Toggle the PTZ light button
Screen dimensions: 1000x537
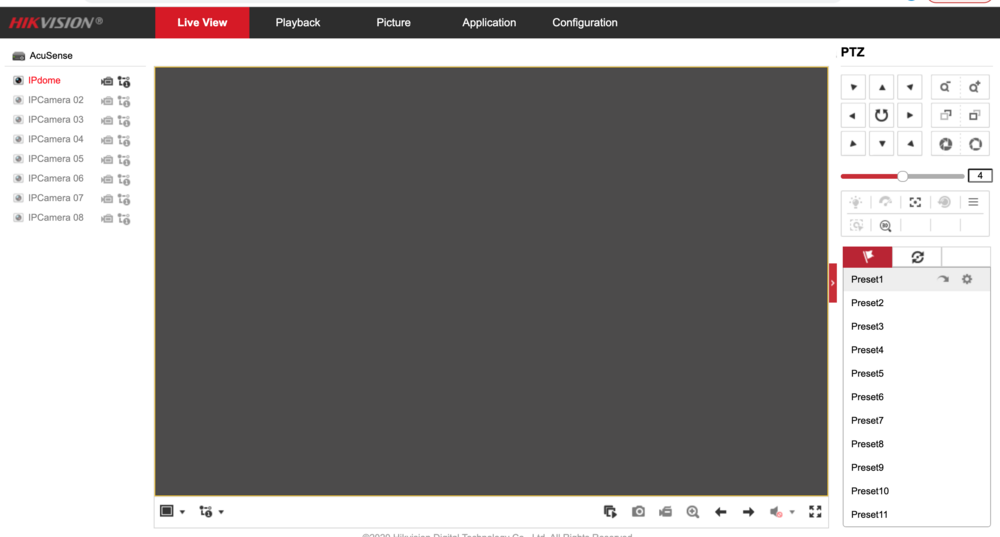tap(856, 202)
